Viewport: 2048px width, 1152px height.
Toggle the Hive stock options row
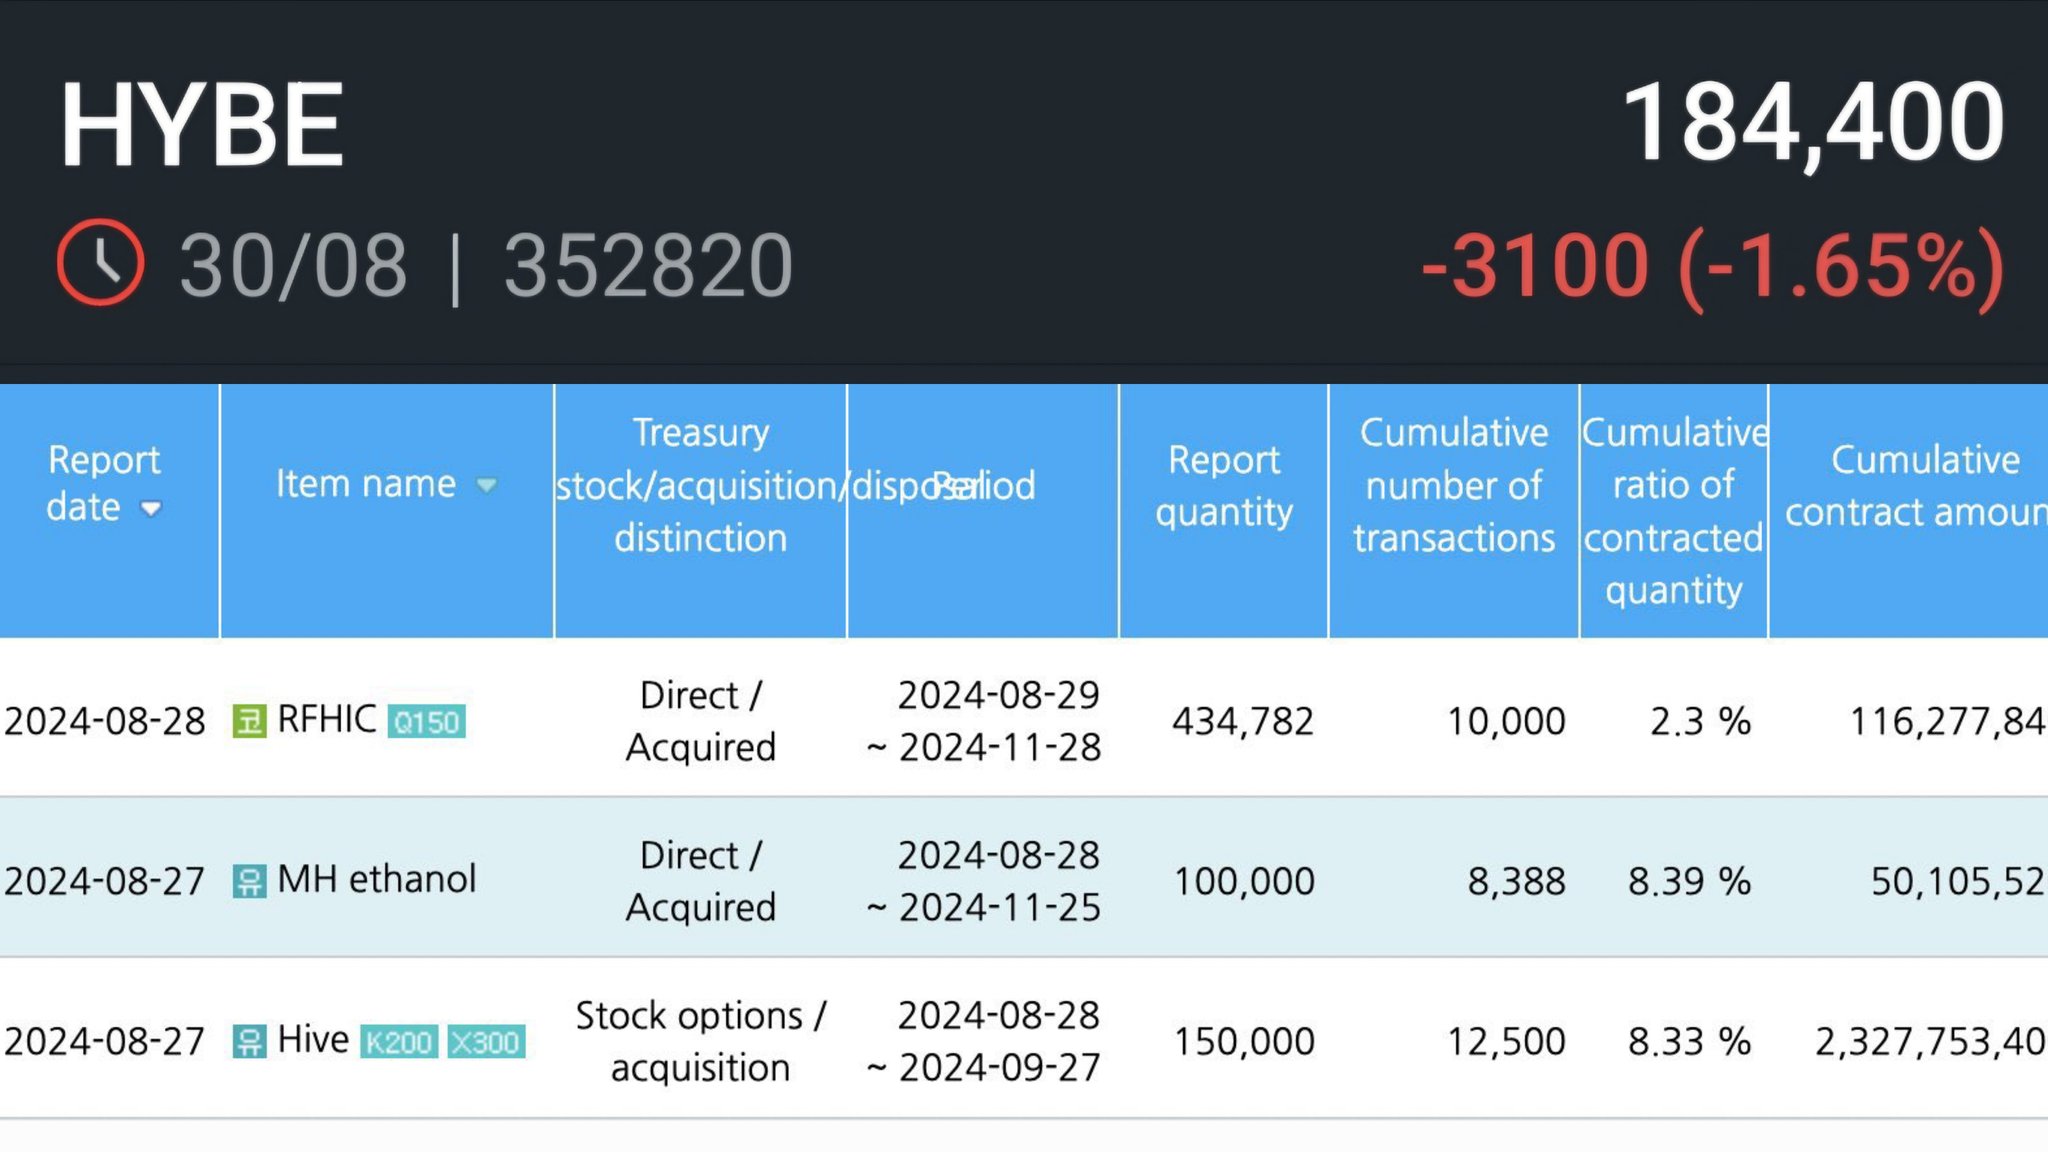(1024, 1039)
